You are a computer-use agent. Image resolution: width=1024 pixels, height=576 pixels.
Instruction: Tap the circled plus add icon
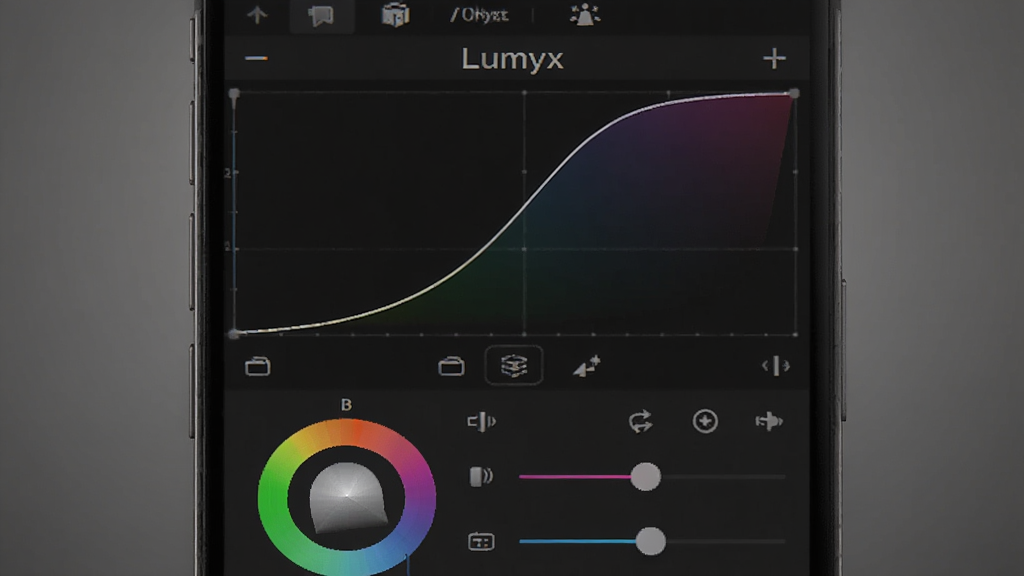[705, 421]
